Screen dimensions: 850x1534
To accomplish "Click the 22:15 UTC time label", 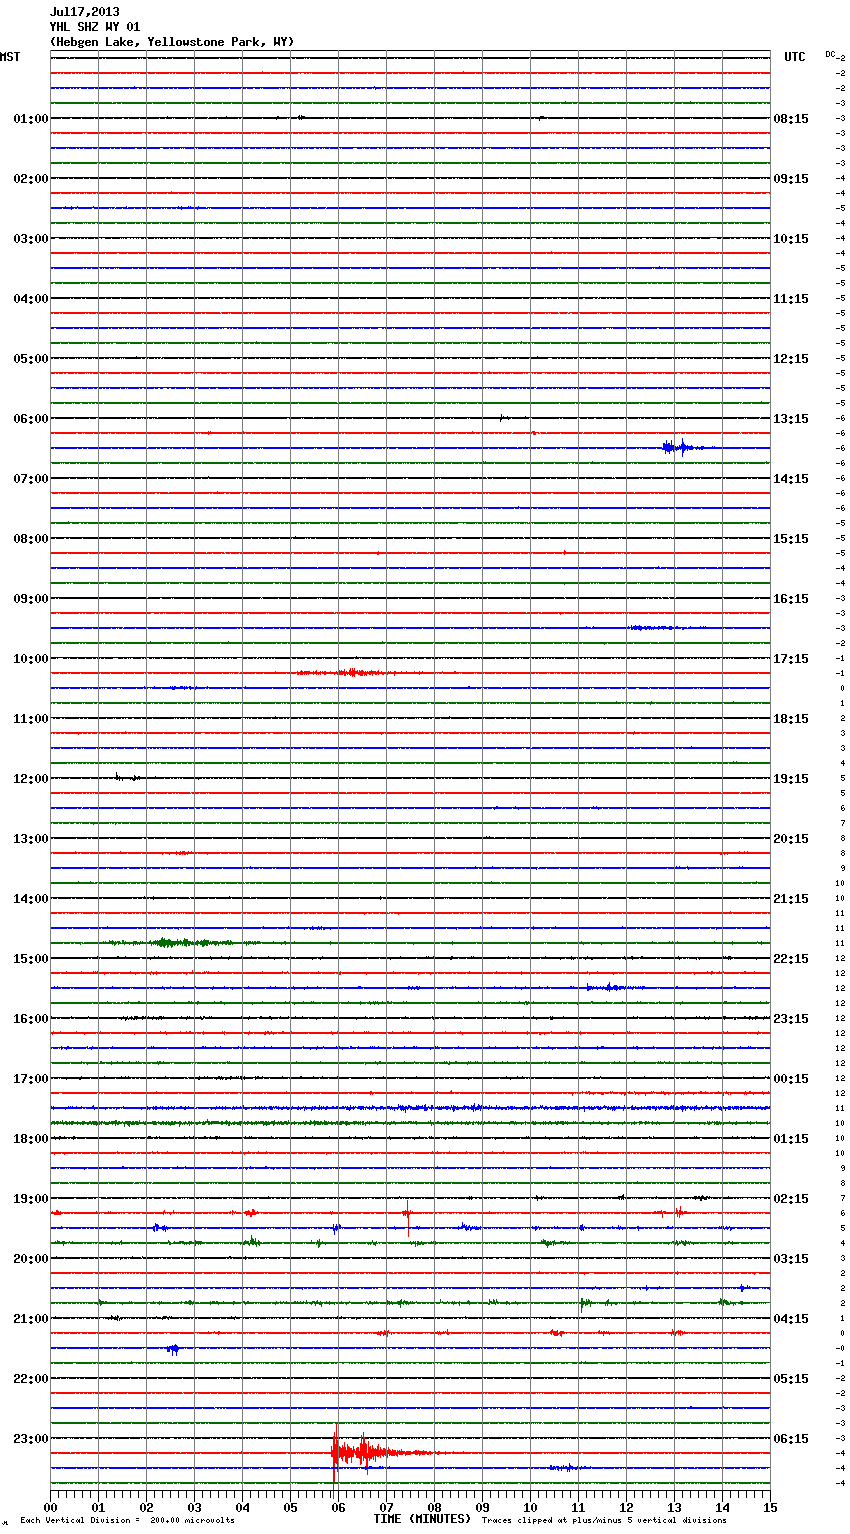I will (x=791, y=959).
